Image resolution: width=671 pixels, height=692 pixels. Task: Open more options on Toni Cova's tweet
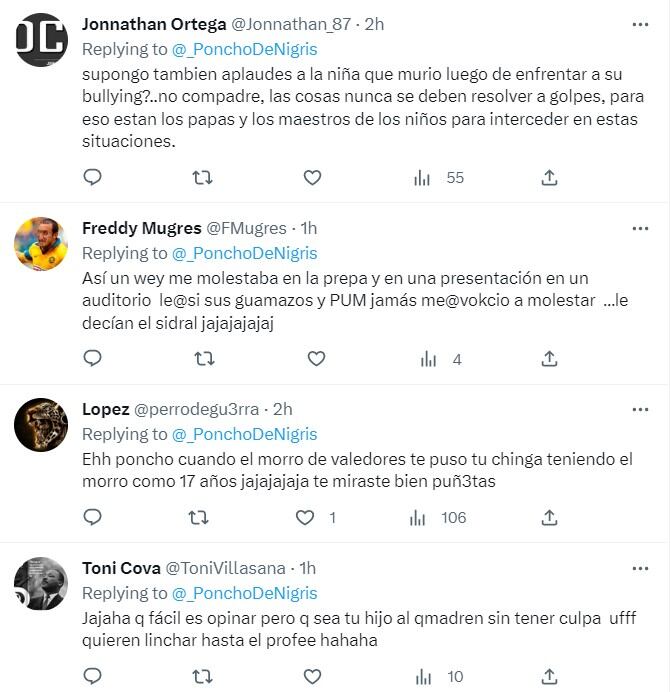coord(640,568)
